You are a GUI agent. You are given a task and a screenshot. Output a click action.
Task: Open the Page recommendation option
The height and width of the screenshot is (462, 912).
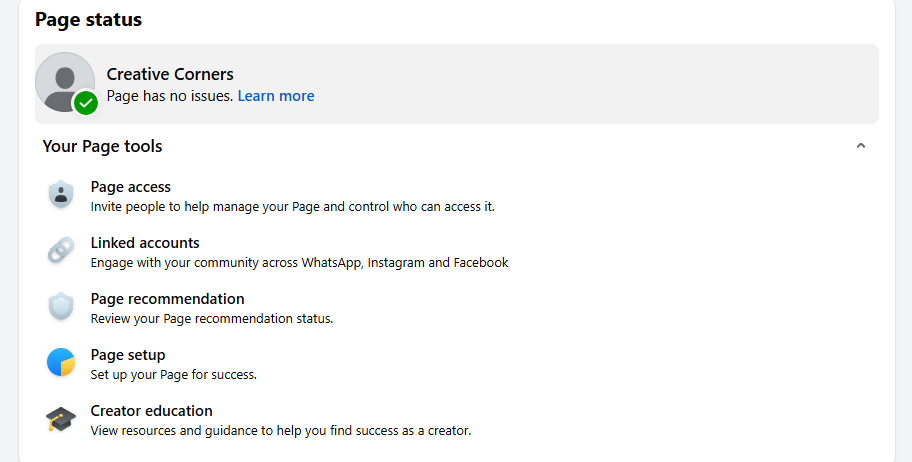[x=167, y=299]
